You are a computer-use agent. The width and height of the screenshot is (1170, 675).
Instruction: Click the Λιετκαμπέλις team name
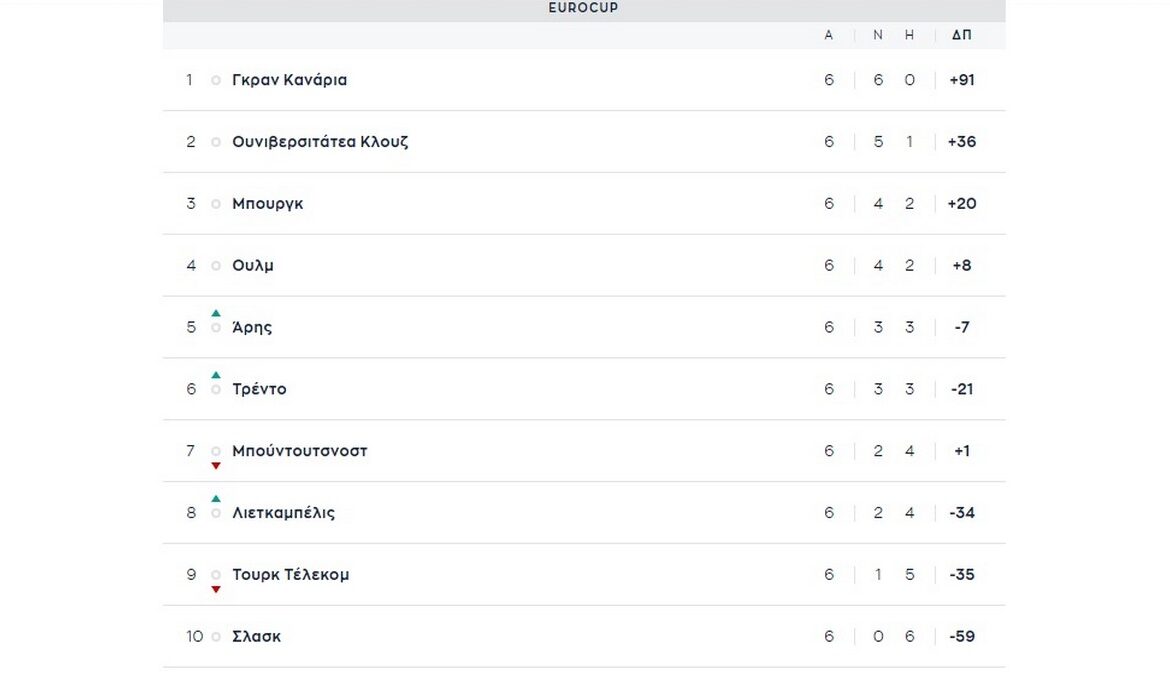[283, 513]
